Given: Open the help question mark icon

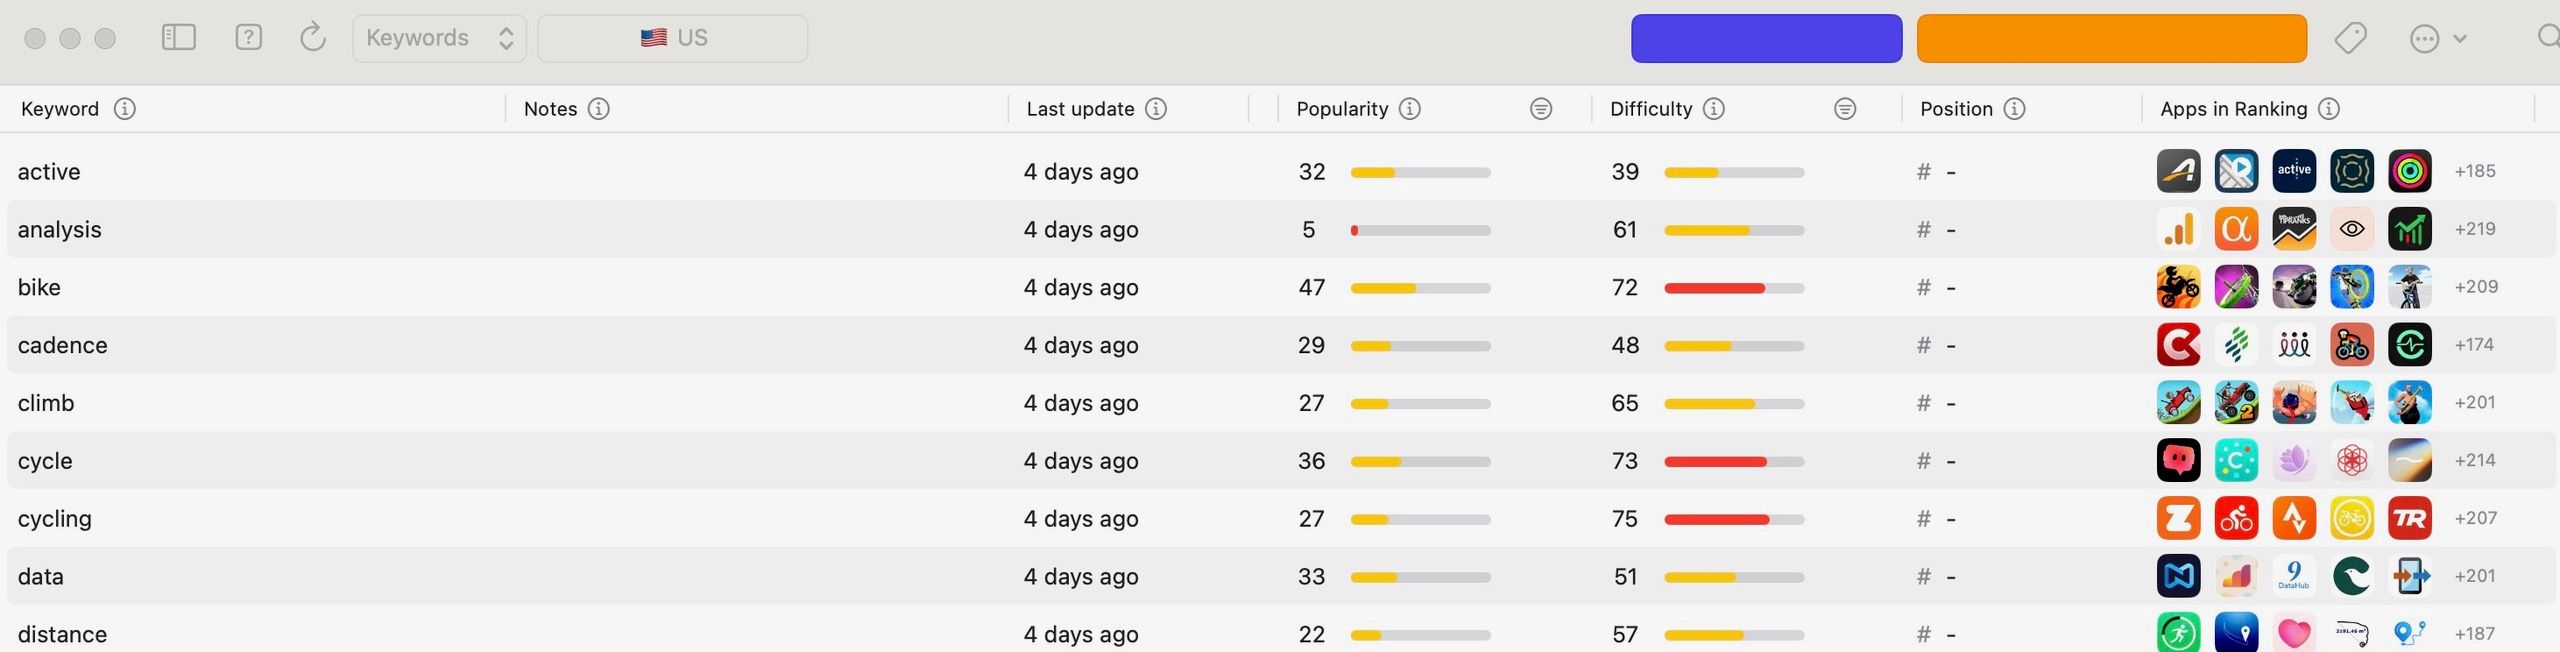Looking at the screenshot, I should 248,38.
